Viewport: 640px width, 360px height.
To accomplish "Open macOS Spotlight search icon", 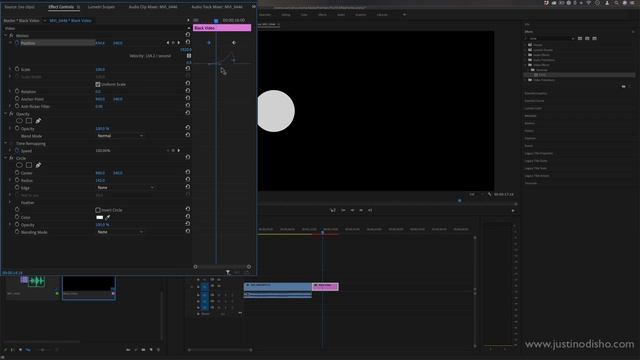I will [616, 3].
